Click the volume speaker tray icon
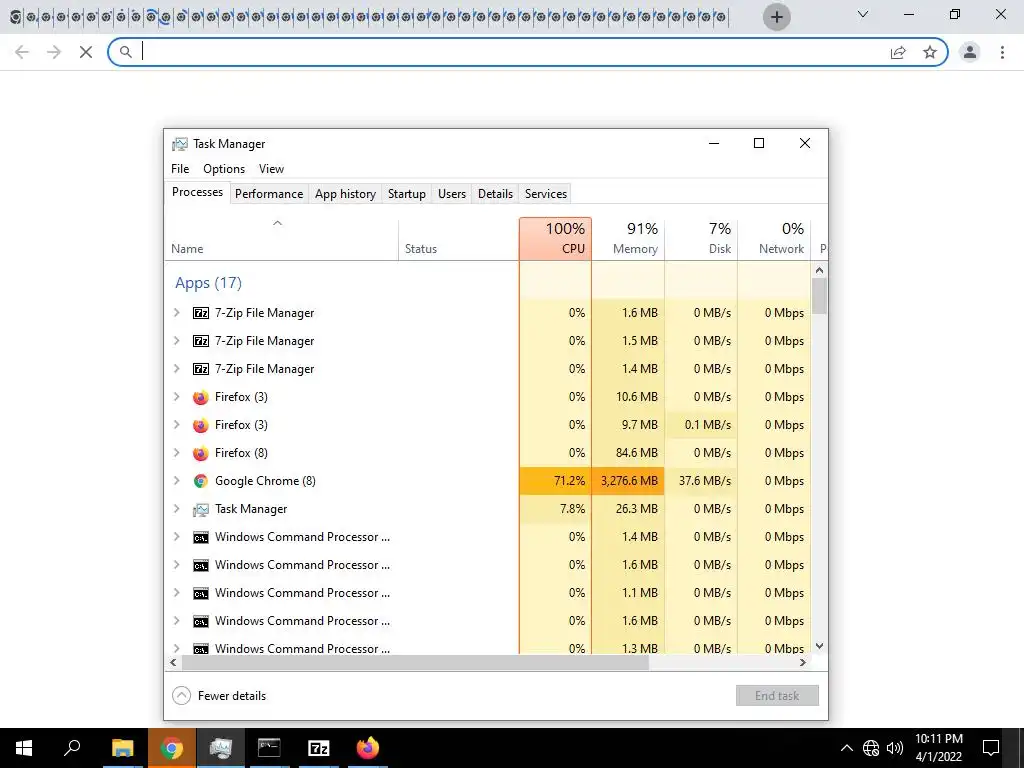This screenshot has height=768, width=1024. [x=895, y=748]
